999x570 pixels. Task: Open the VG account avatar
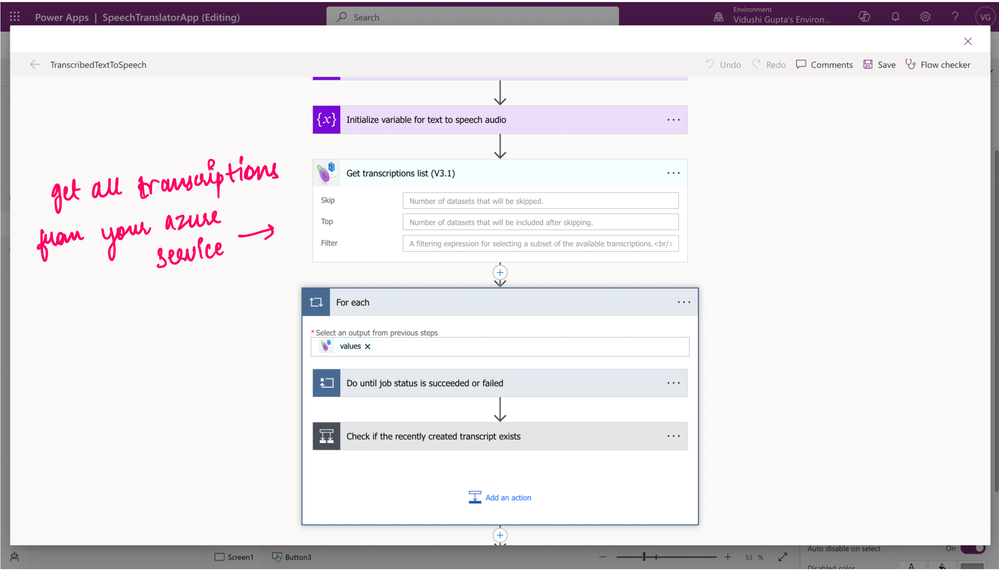point(985,17)
